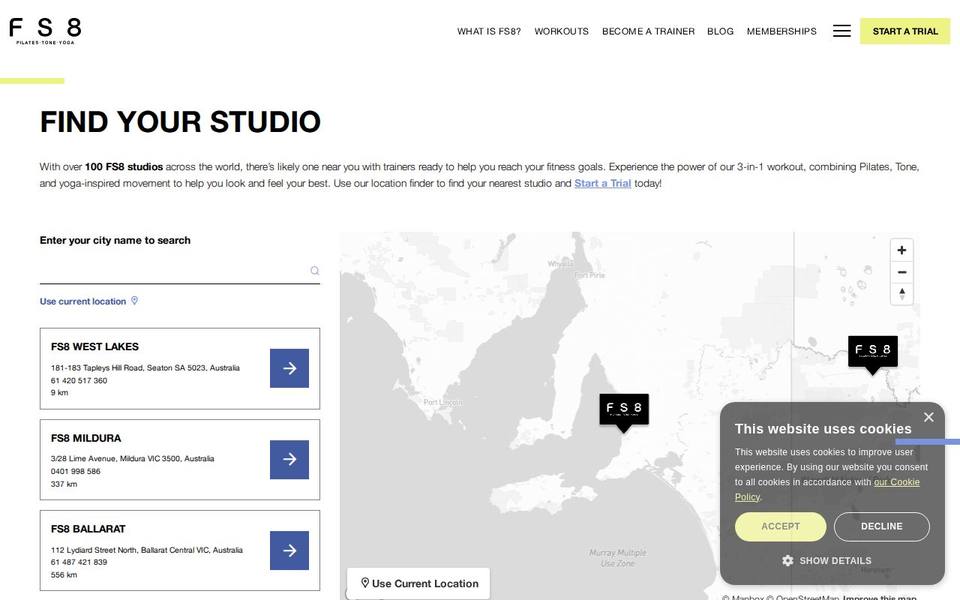Select the FS8 map marker near Mildura
Image resolution: width=960 pixels, height=600 pixels.
872,354
